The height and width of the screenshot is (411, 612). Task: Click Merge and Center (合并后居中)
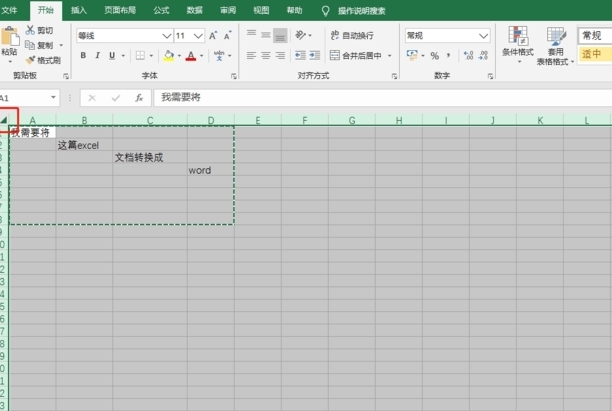click(x=356, y=55)
